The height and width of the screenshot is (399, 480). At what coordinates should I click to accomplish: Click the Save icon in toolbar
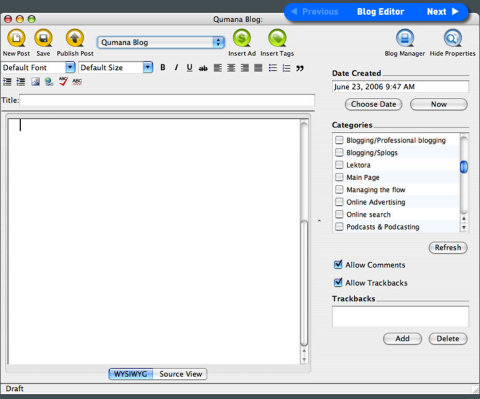[43, 38]
